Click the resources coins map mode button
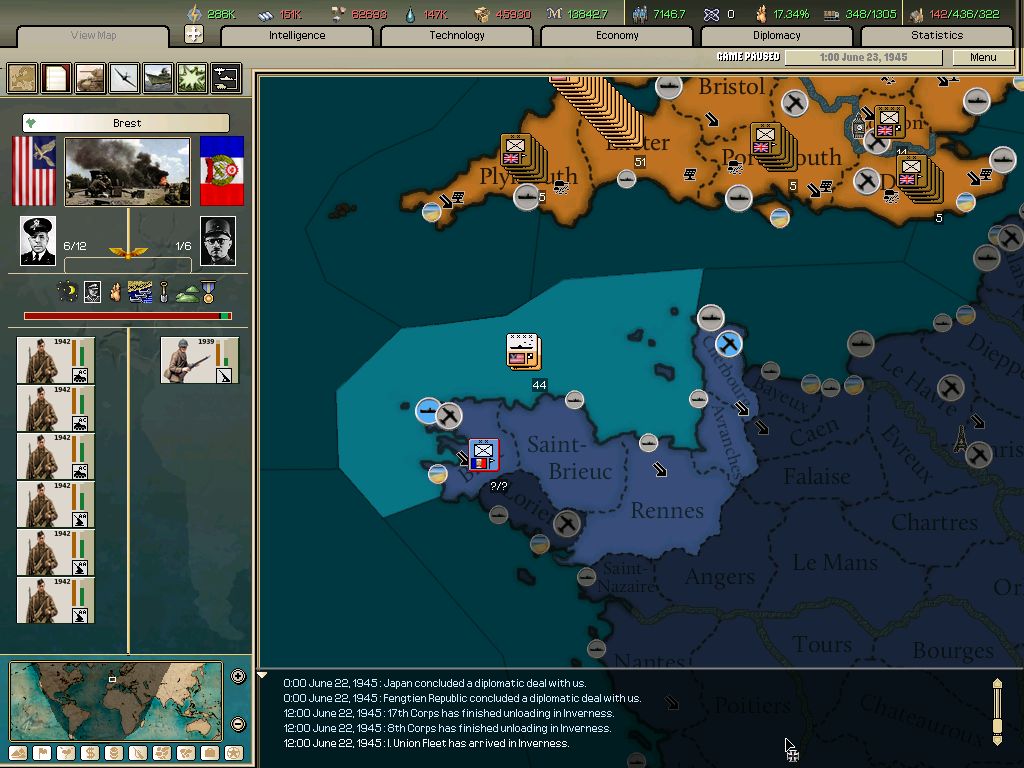The width and height of the screenshot is (1024, 768). pos(113,755)
